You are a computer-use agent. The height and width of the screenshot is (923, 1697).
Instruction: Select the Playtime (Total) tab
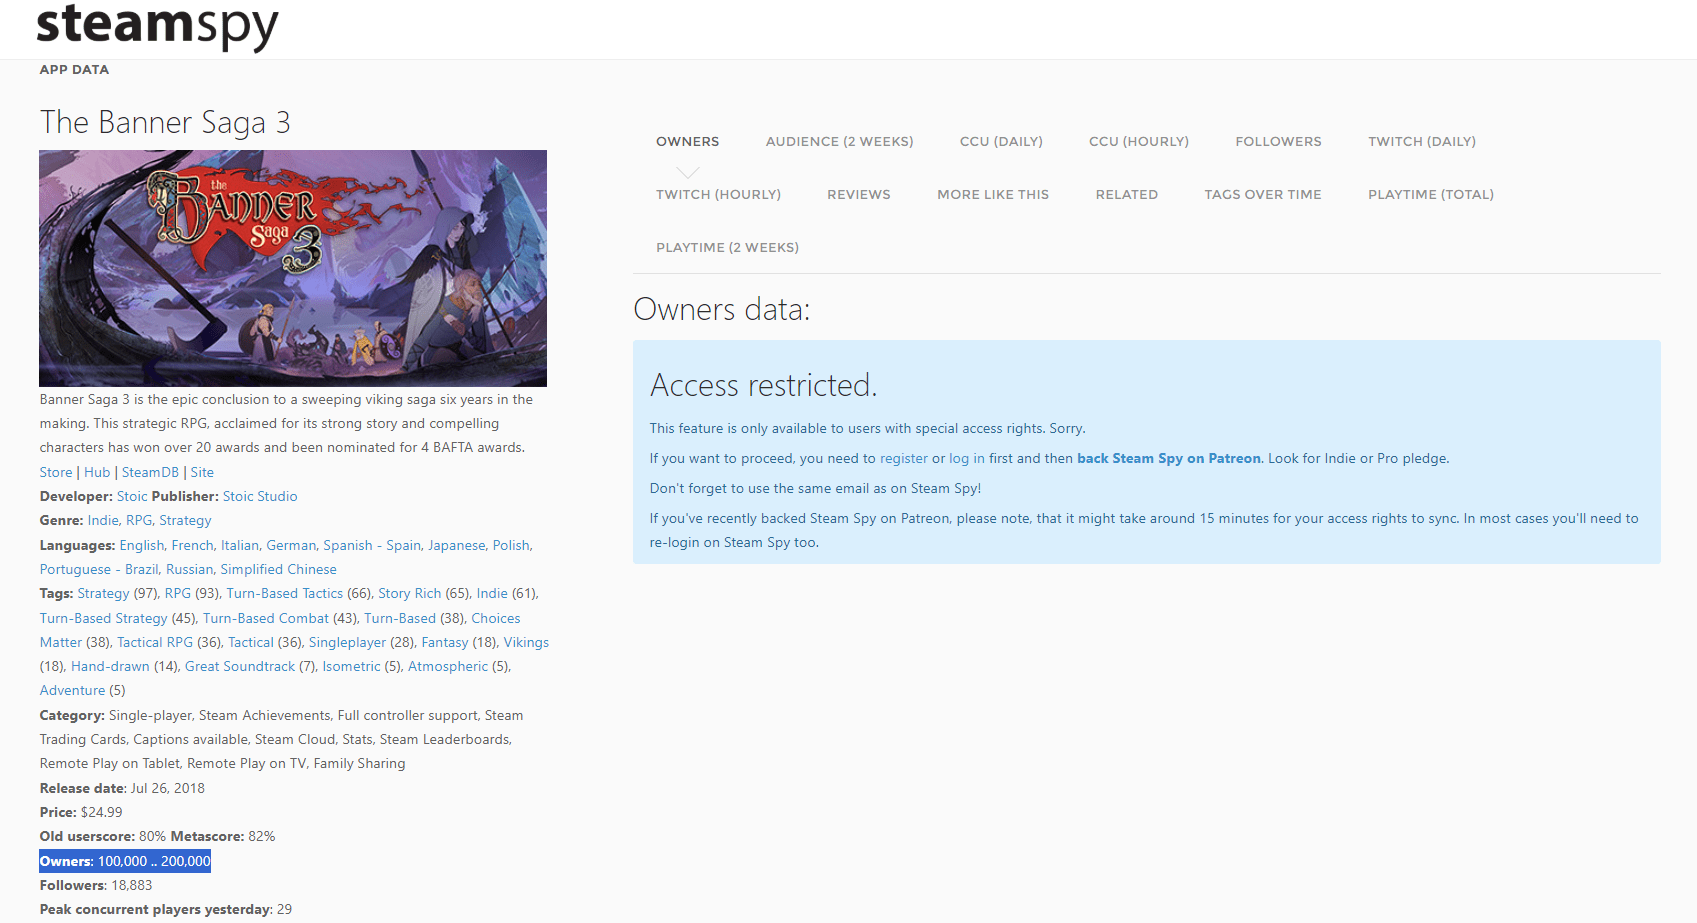pyautogui.click(x=1430, y=195)
